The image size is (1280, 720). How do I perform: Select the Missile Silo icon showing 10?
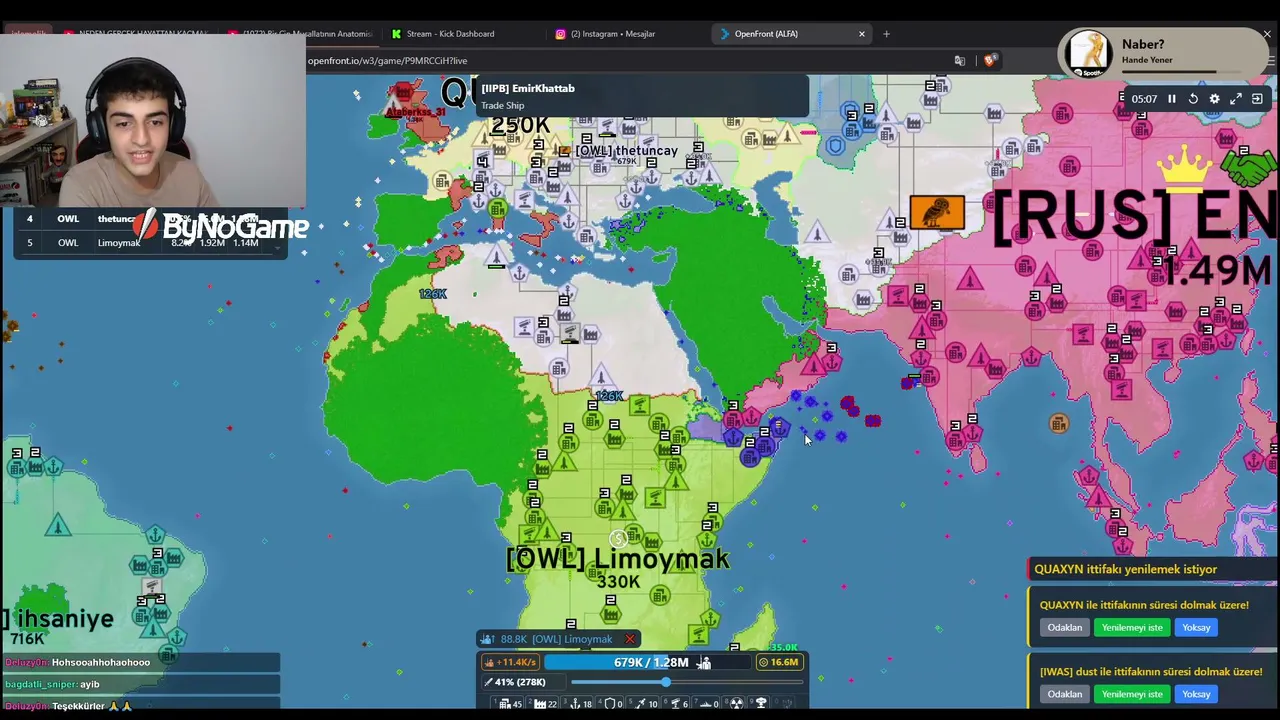coord(641,704)
